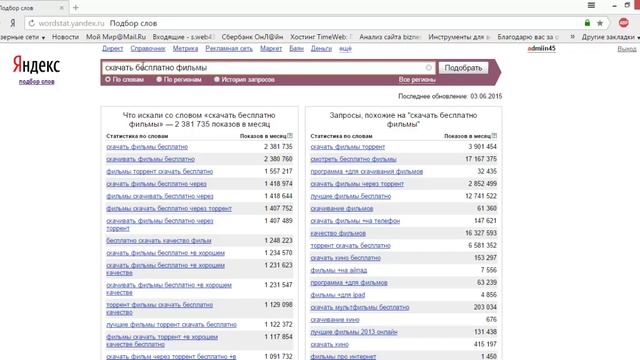Open скачать кино бесплатно link
The height and width of the screenshot is (360, 640).
click(345, 258)
